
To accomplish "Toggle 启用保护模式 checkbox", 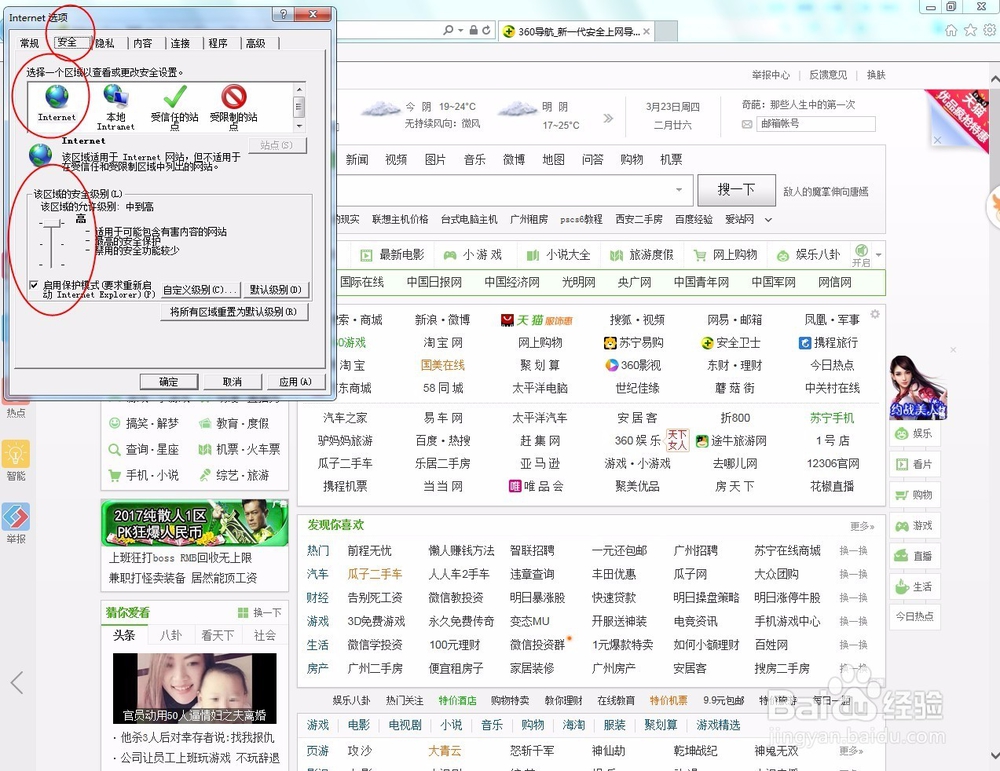I will (x=34, y=285).
